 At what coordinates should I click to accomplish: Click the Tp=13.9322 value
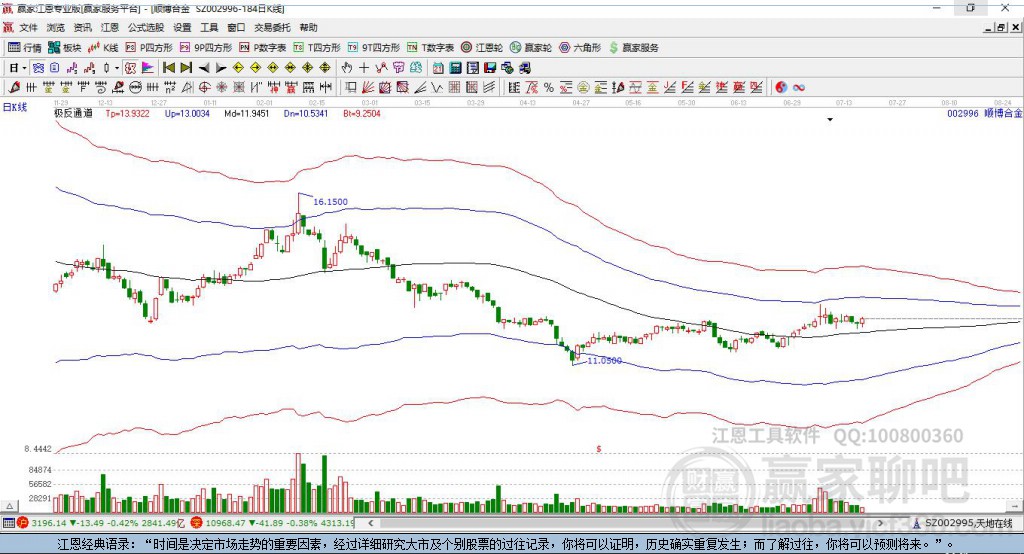point(127,113)
